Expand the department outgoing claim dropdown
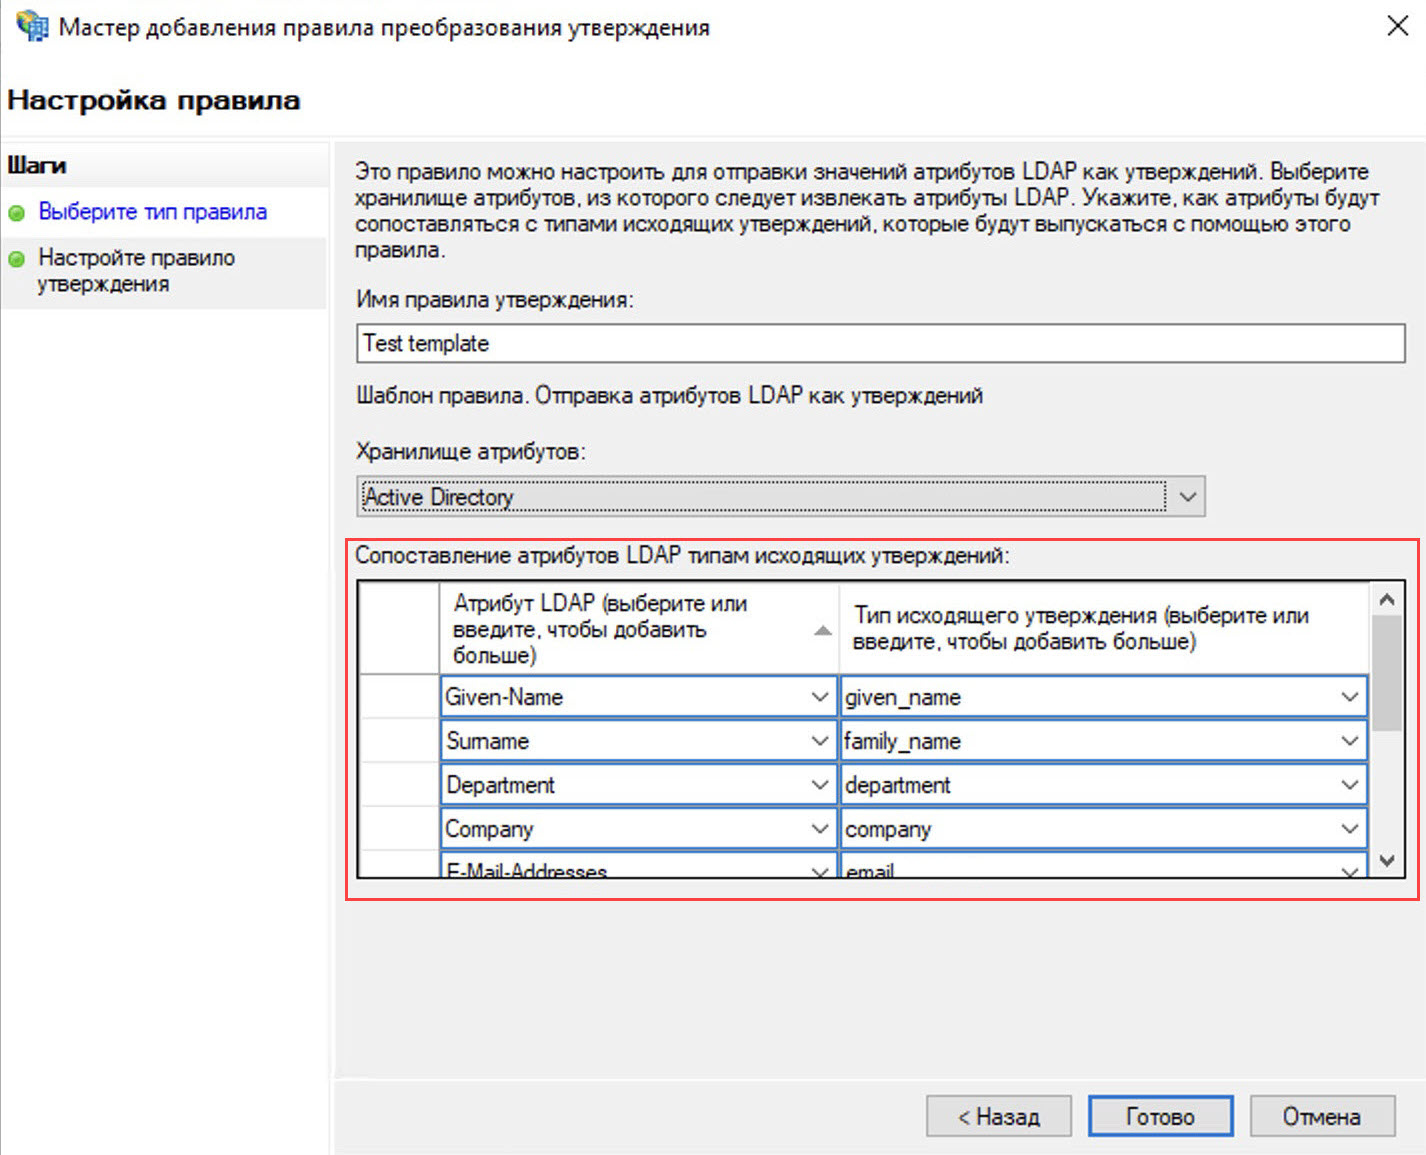This screenshot has height=1155, width=1426. point(1349,785)
